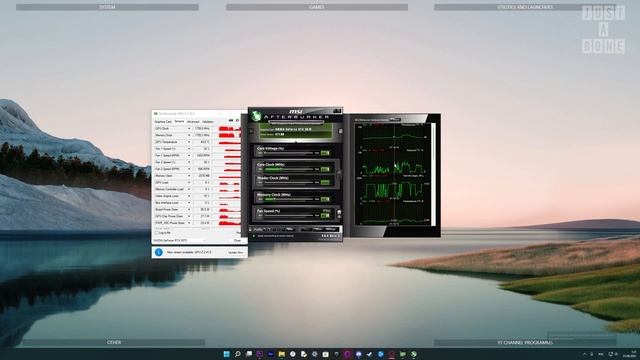Click the GPU Temperature value reading
The height and width of the screenshot is (360, 640).
[203, 142]
